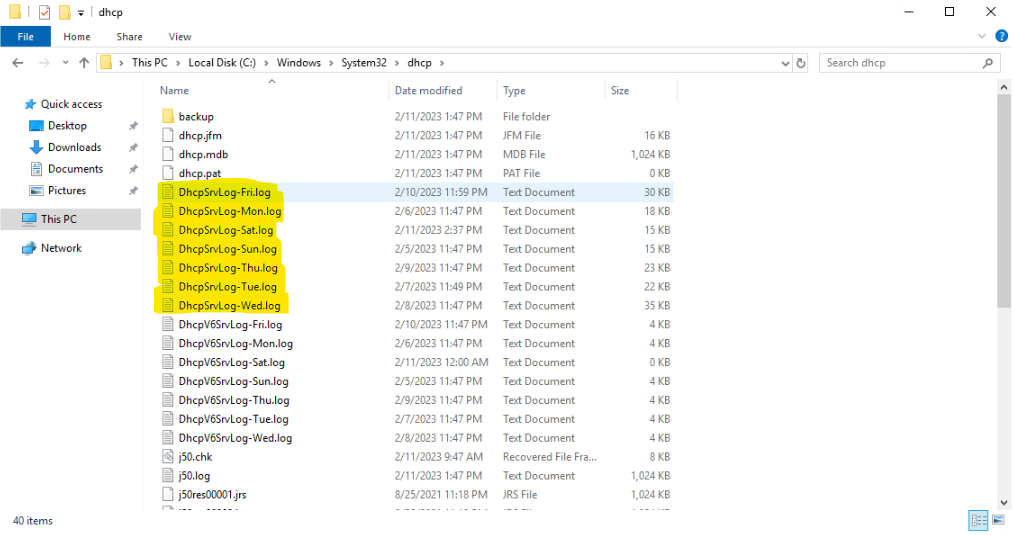Select the dhcp.jfm file icon

168,135
